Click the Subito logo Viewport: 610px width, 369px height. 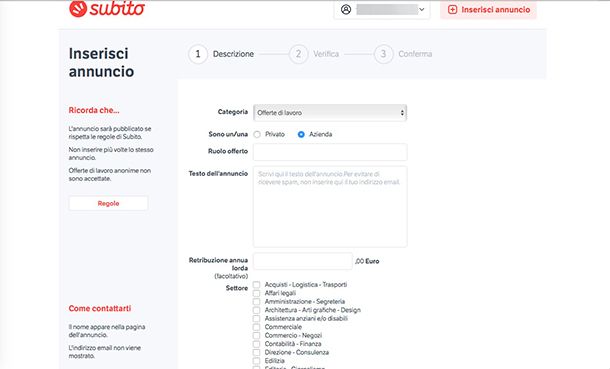(x=107, y=9)
